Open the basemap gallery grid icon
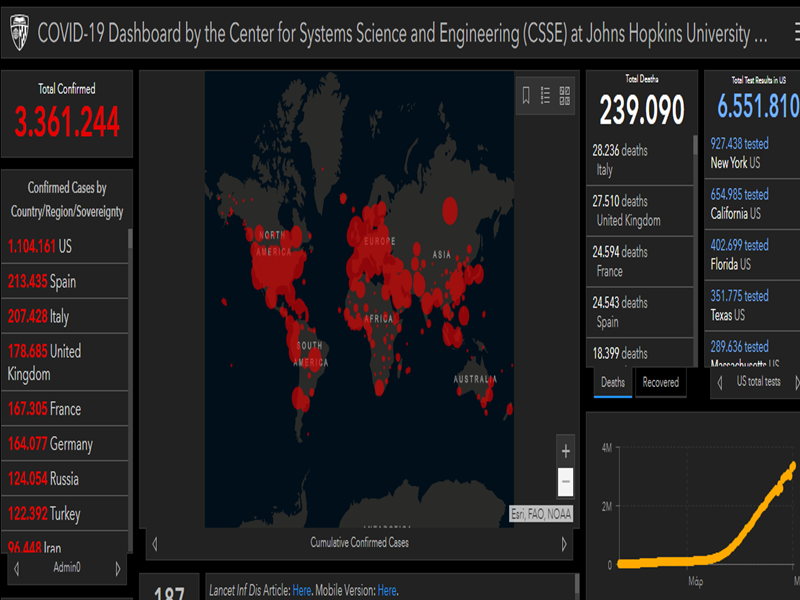Image resolution: width=800 pixels, height=600 pixels. (x=565, y=95)
